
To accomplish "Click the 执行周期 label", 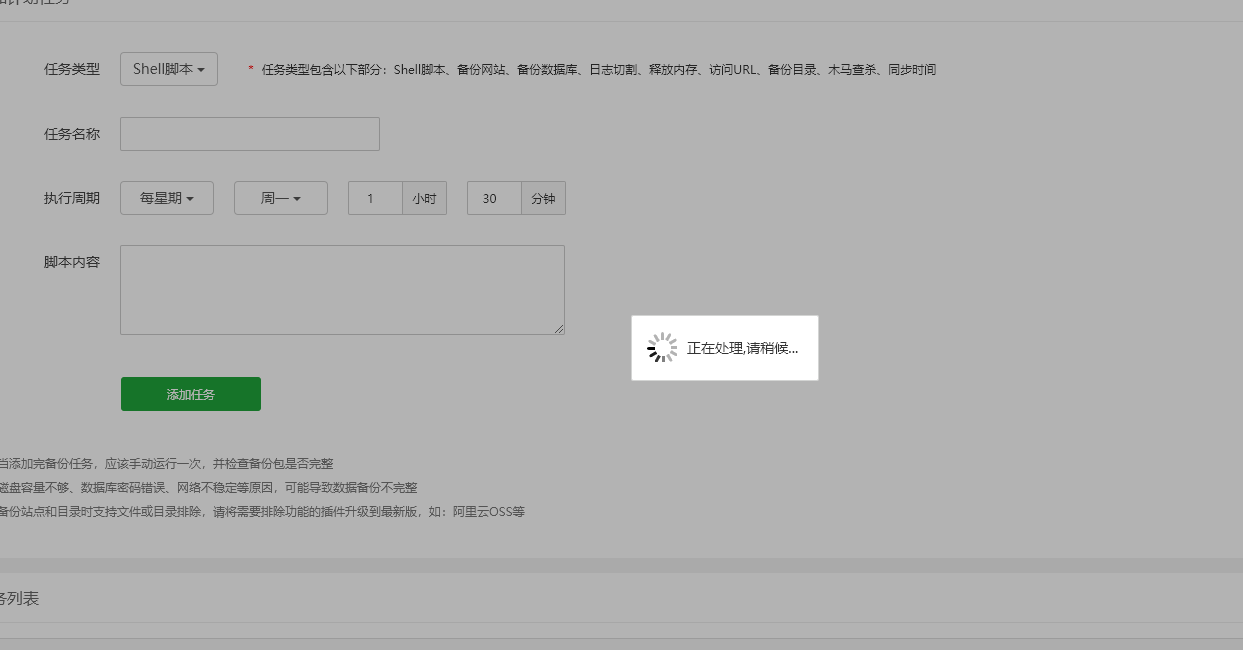I will coord(72,198).
